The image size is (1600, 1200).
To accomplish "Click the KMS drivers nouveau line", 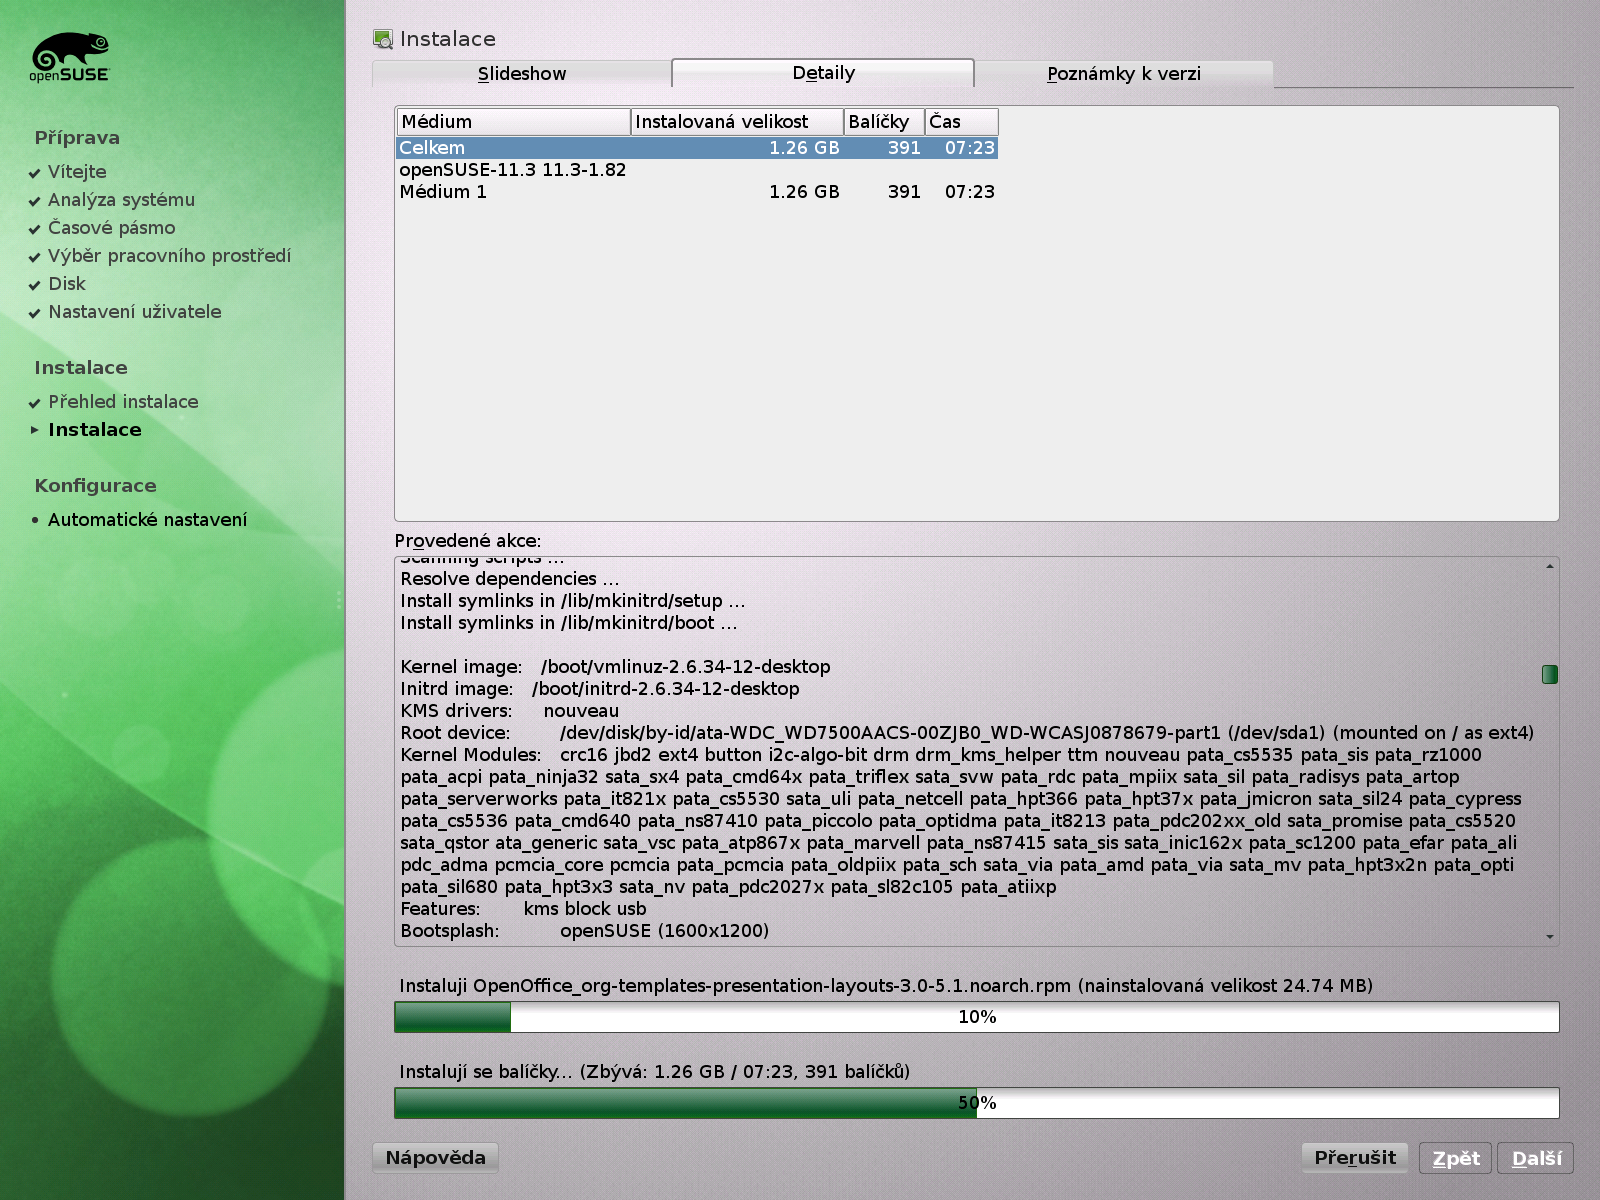I will pos(510,711).
